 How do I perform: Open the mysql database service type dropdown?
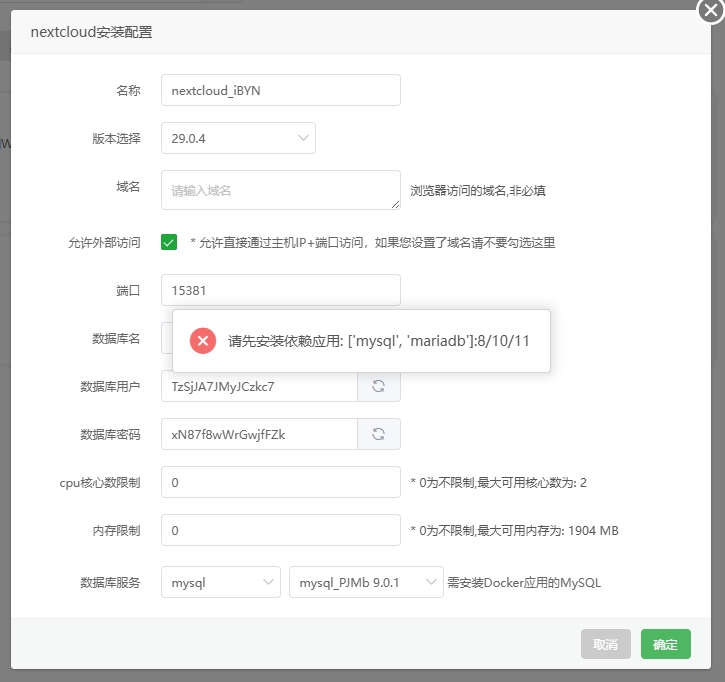point(221,582)
